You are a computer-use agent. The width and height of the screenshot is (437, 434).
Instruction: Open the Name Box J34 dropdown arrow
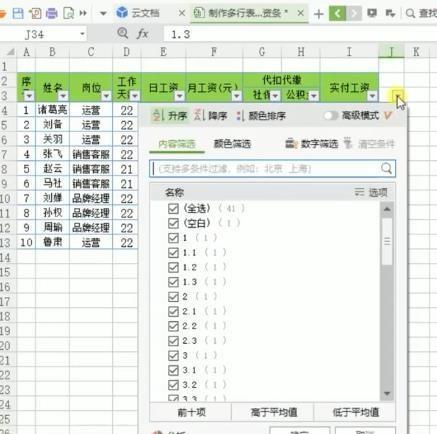coord(82,34)
